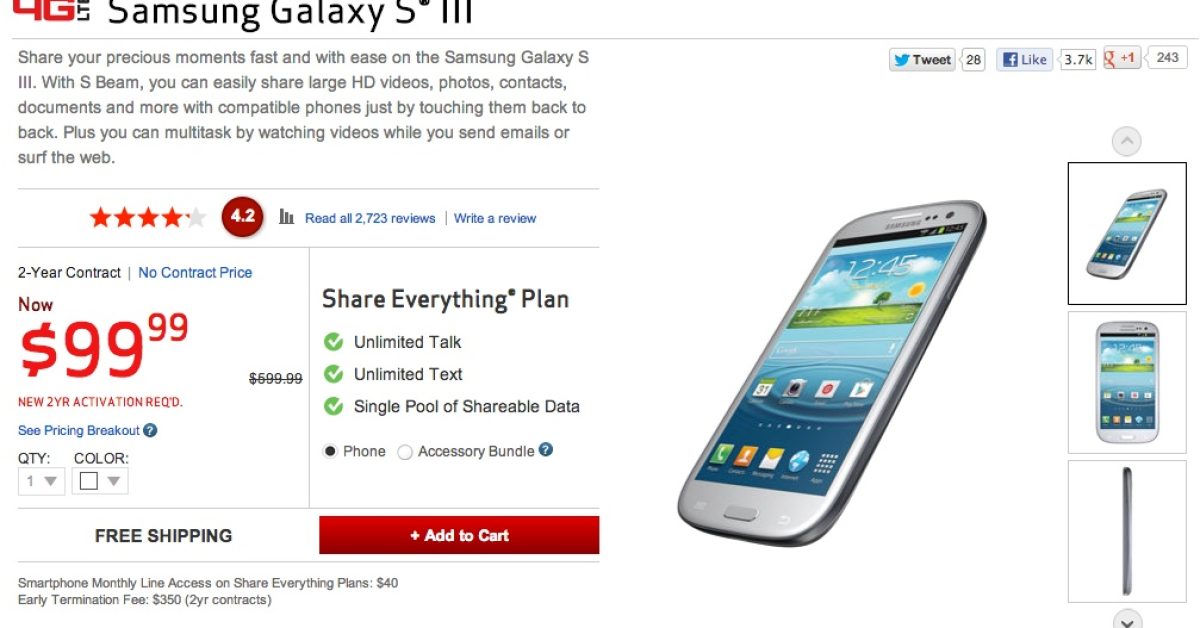
Task: Click the help icon beside See Pricing Breakout
Action: [150, 430]
